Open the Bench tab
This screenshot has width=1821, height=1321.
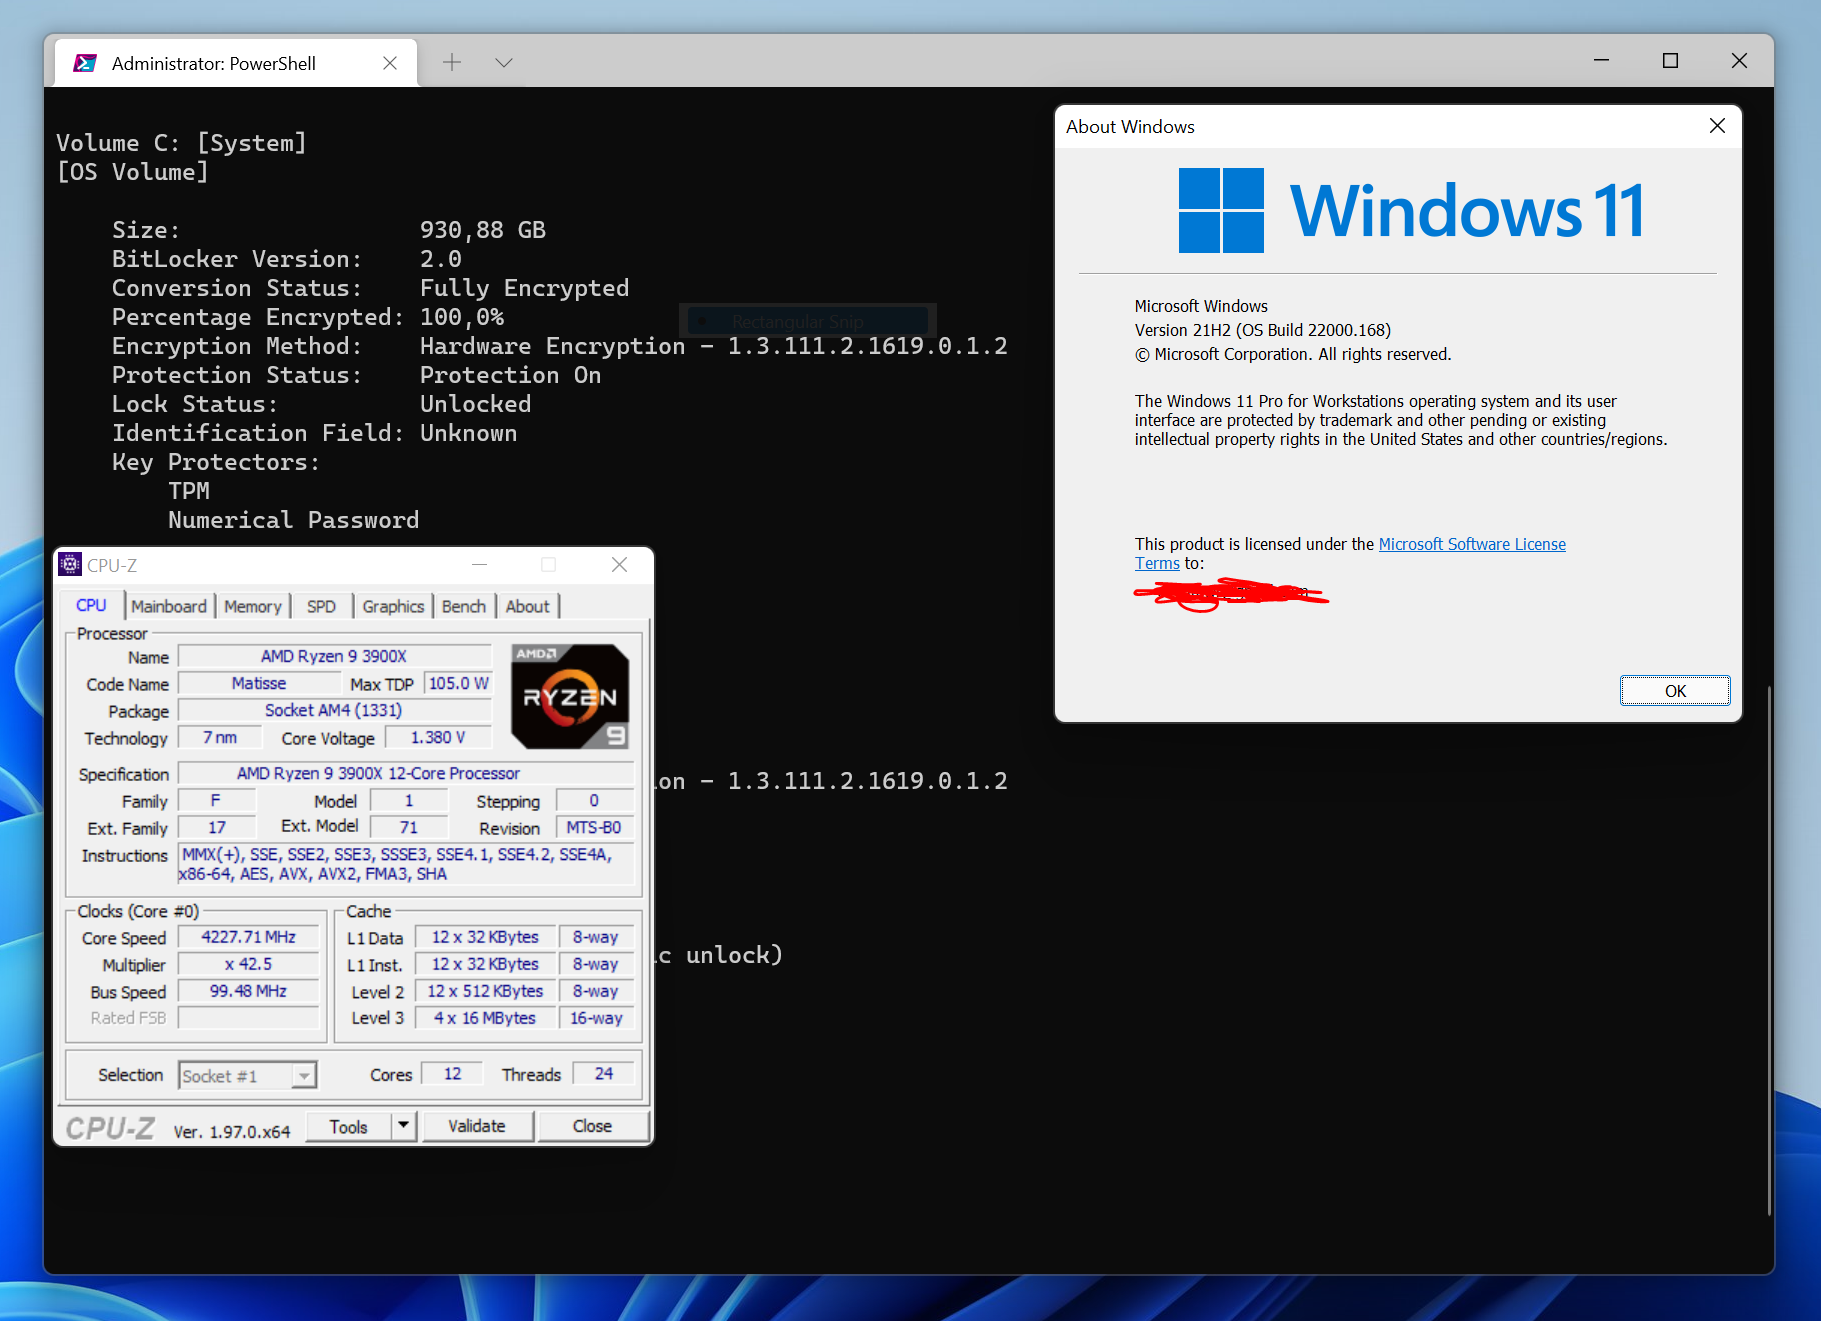[x=464, y=606]
